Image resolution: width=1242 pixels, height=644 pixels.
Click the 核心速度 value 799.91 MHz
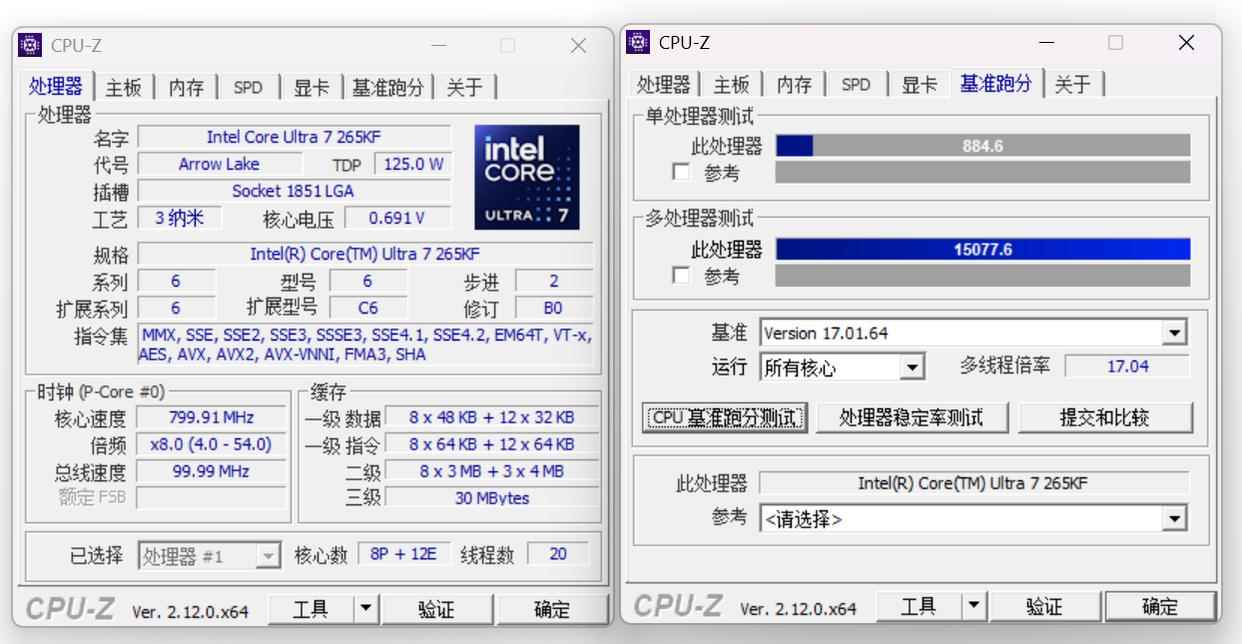click(x=211, y=417)
